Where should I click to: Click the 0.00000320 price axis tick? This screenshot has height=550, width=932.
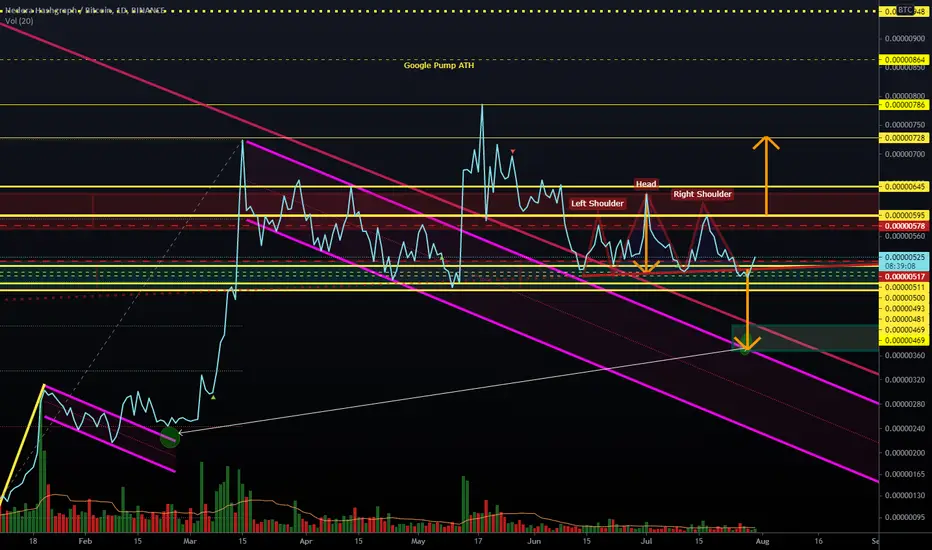(x=905, y=379)
